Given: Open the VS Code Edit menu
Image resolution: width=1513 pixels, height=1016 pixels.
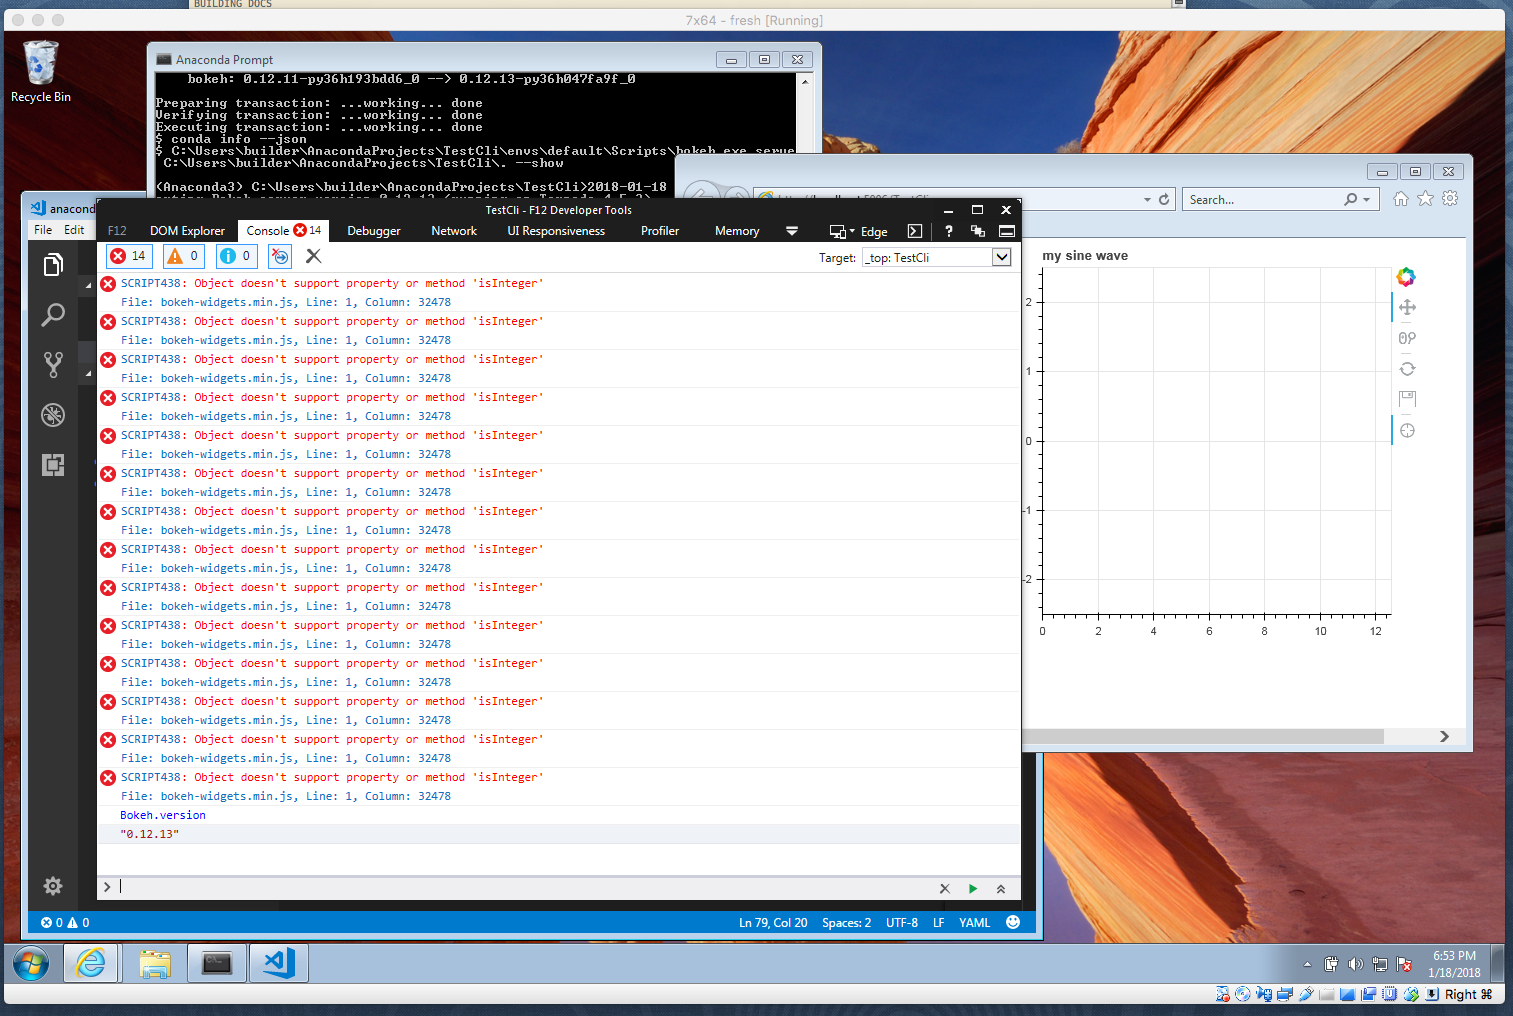Looking at the screenshot, I should click(x=74, y=230).
